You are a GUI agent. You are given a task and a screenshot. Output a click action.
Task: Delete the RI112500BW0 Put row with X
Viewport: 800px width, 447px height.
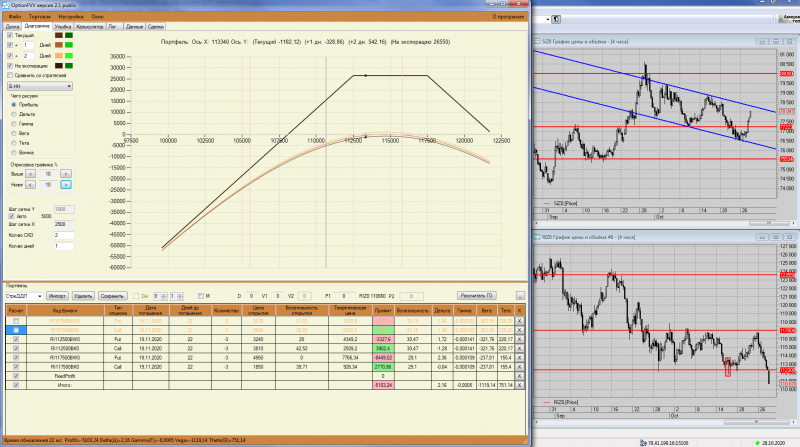coord(519,339)
